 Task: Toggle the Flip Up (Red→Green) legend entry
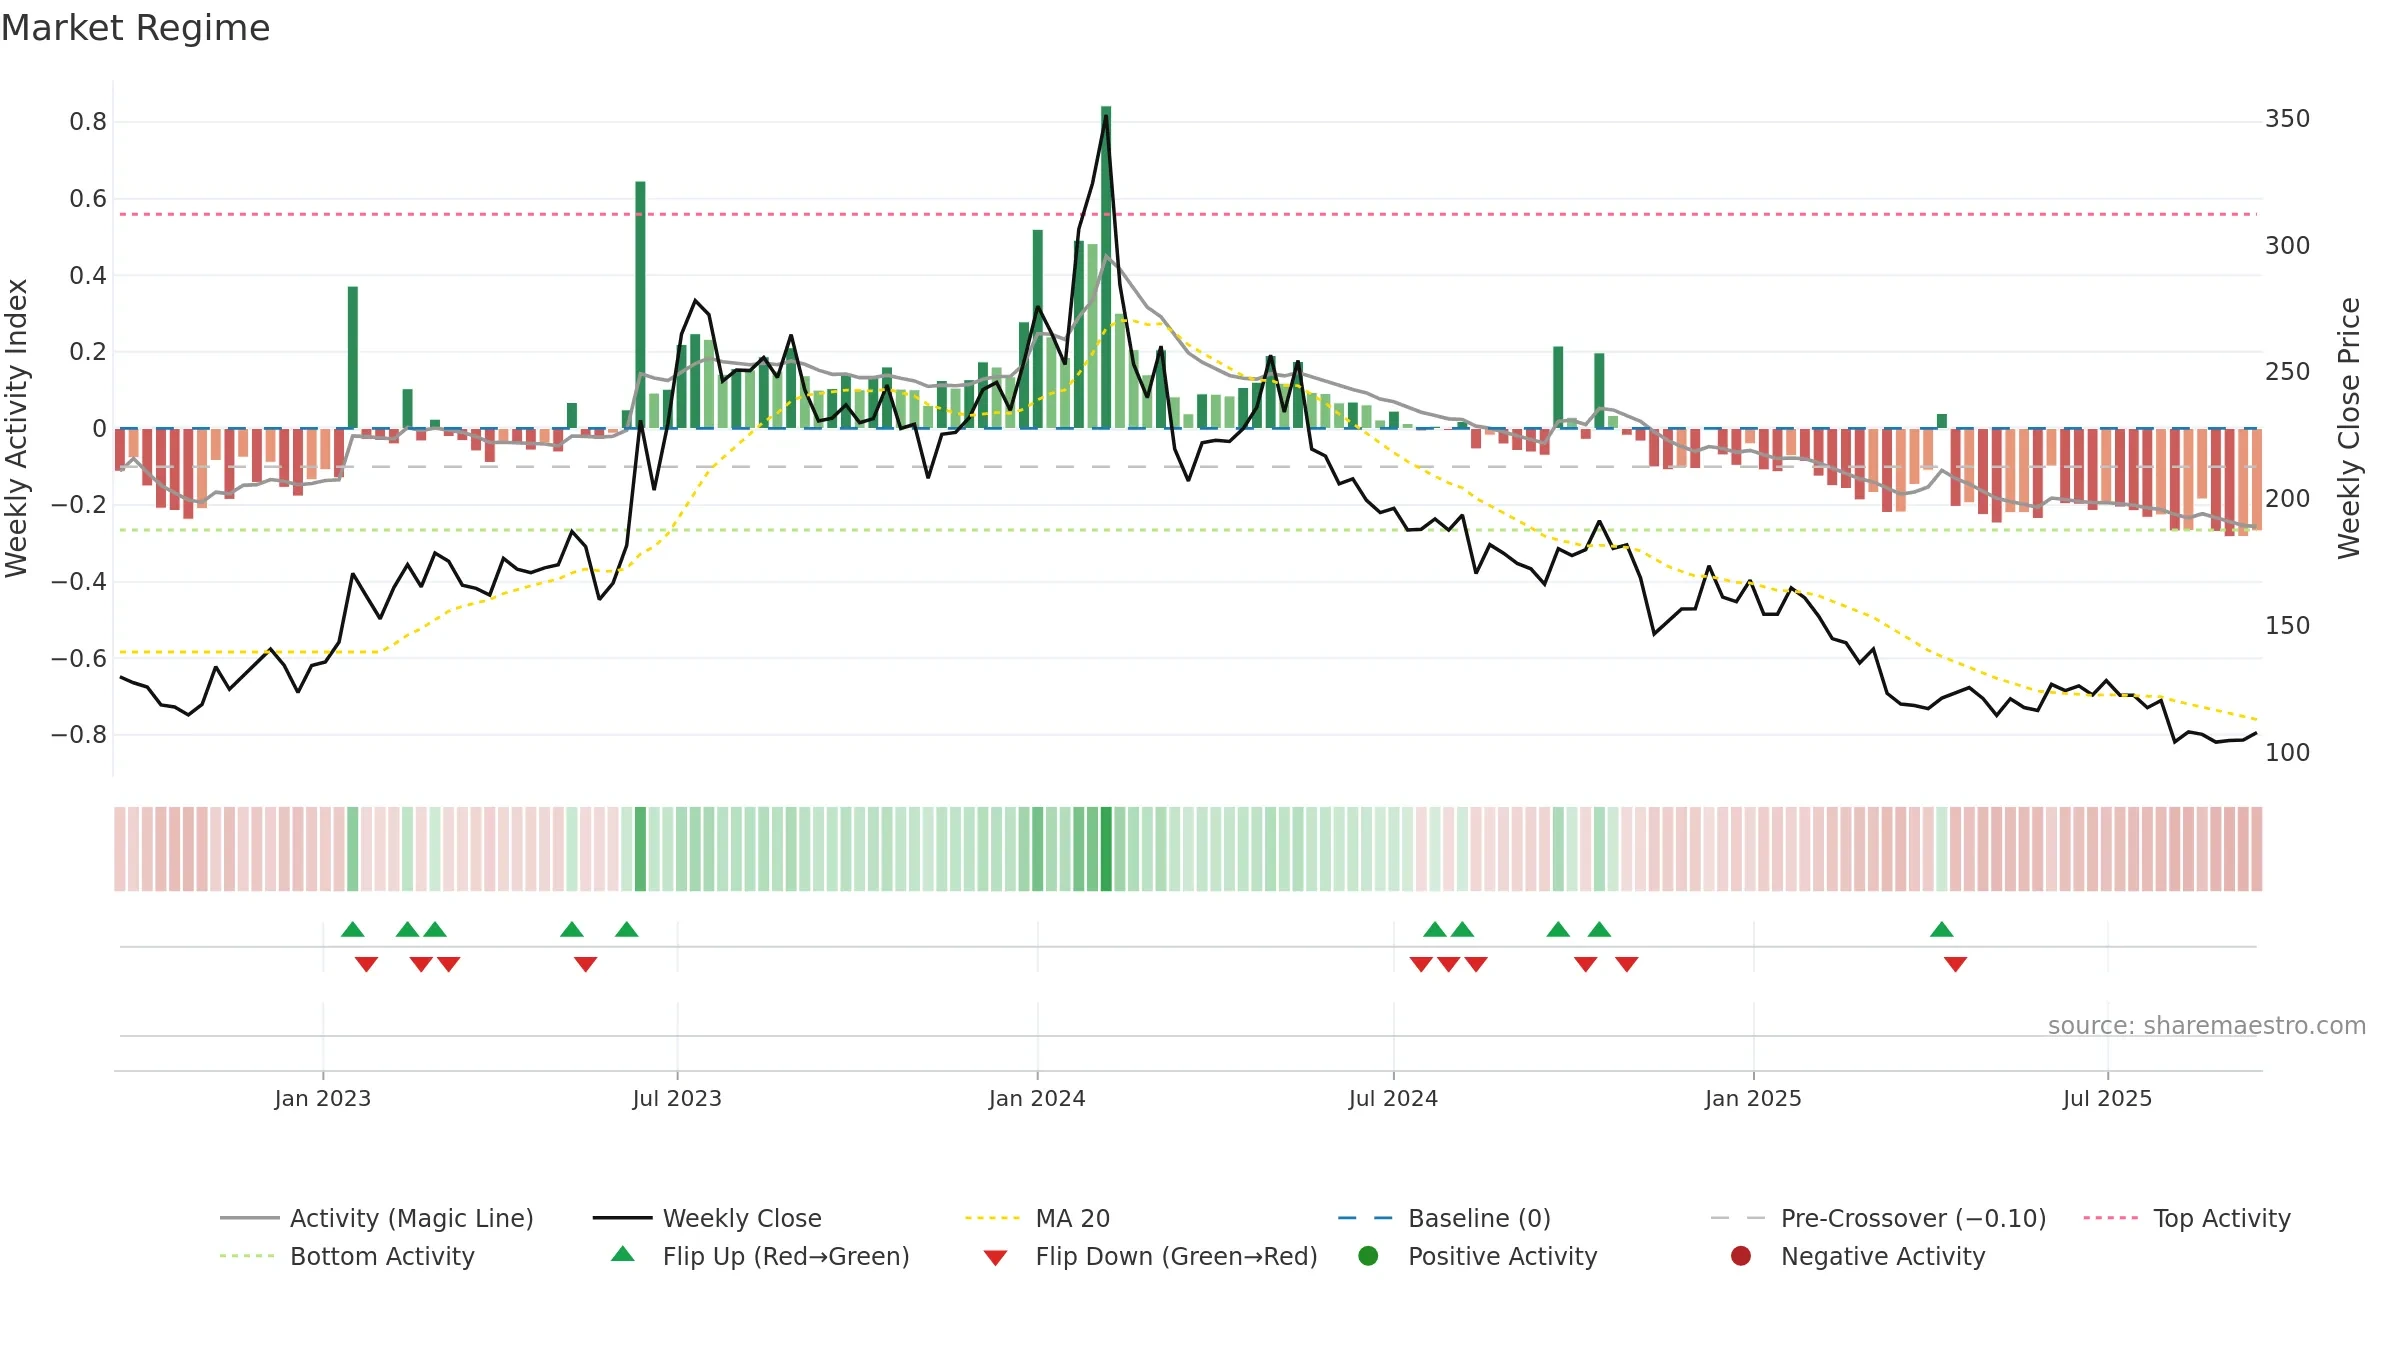tap(760, 1256)
